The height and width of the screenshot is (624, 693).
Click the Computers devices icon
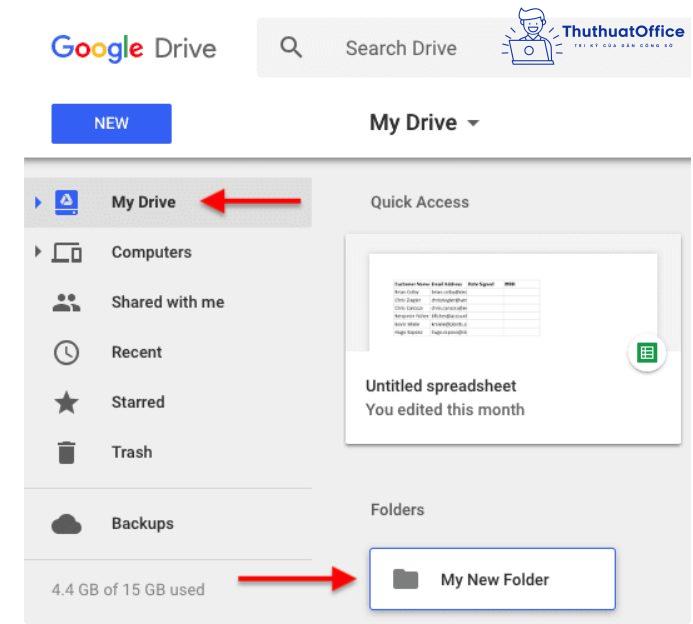pos(66,253)
